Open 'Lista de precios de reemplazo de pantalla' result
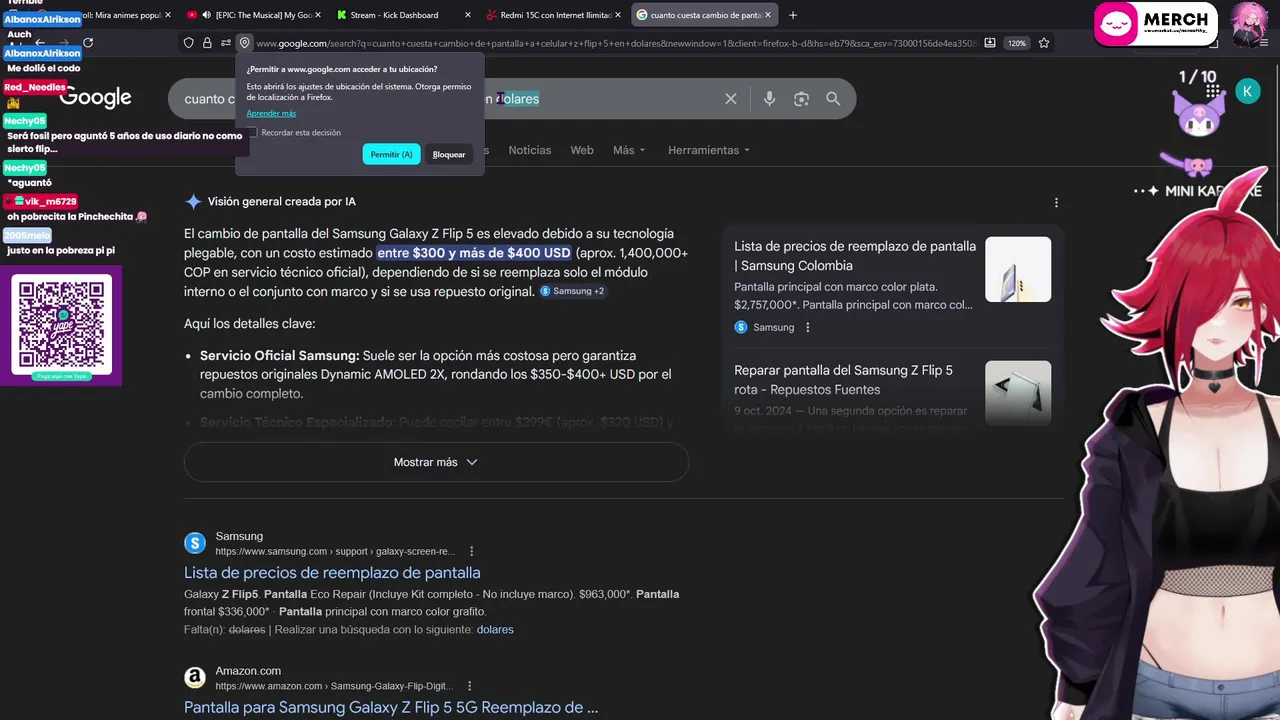 [x=332, y=573]
